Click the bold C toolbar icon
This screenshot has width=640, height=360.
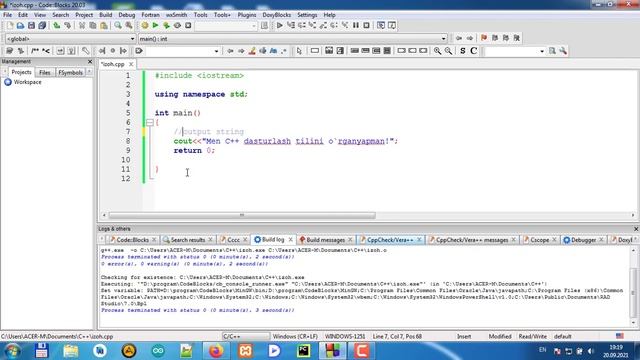[x=473, y=51]
